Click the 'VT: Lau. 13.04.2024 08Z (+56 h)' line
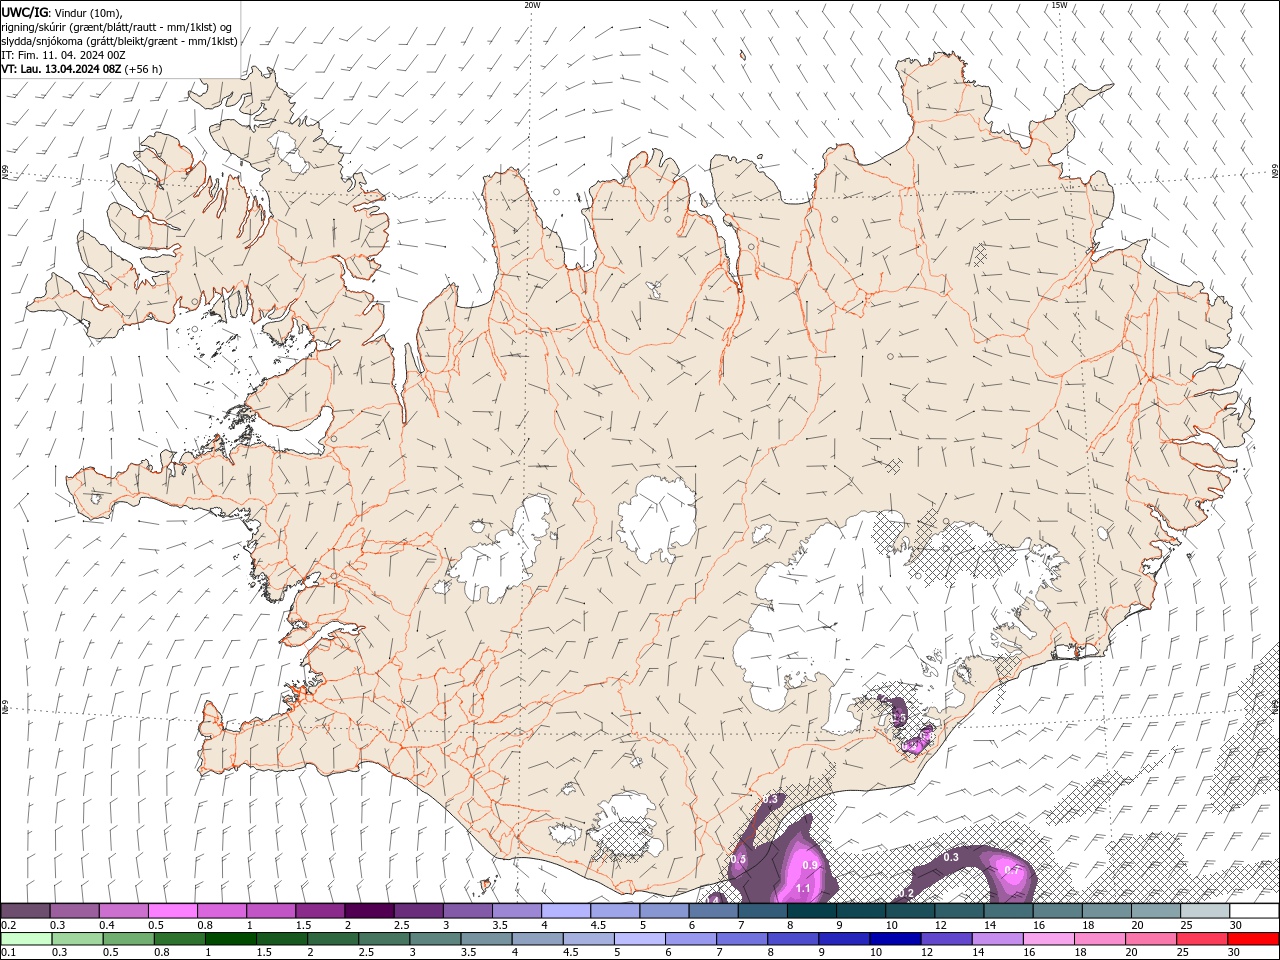 (82, 69)
